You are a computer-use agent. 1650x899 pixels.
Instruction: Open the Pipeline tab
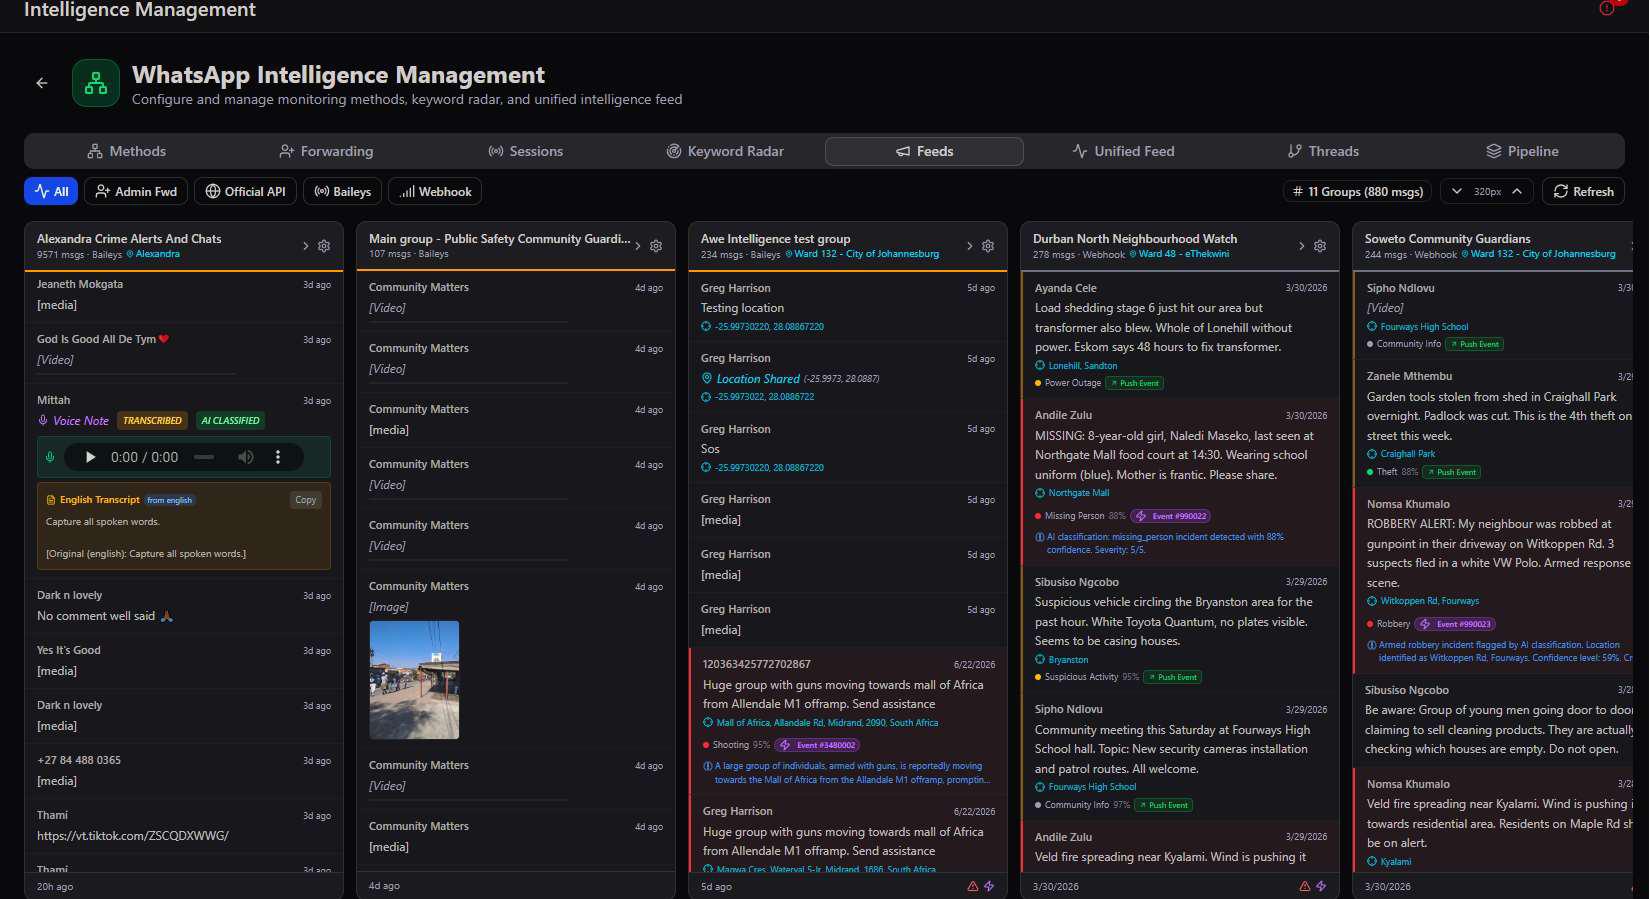(x=1522, y=151)
